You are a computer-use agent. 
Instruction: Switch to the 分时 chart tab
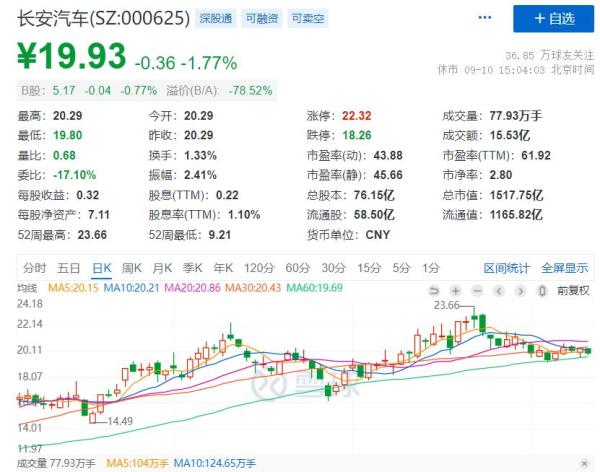tap(34, 268)
